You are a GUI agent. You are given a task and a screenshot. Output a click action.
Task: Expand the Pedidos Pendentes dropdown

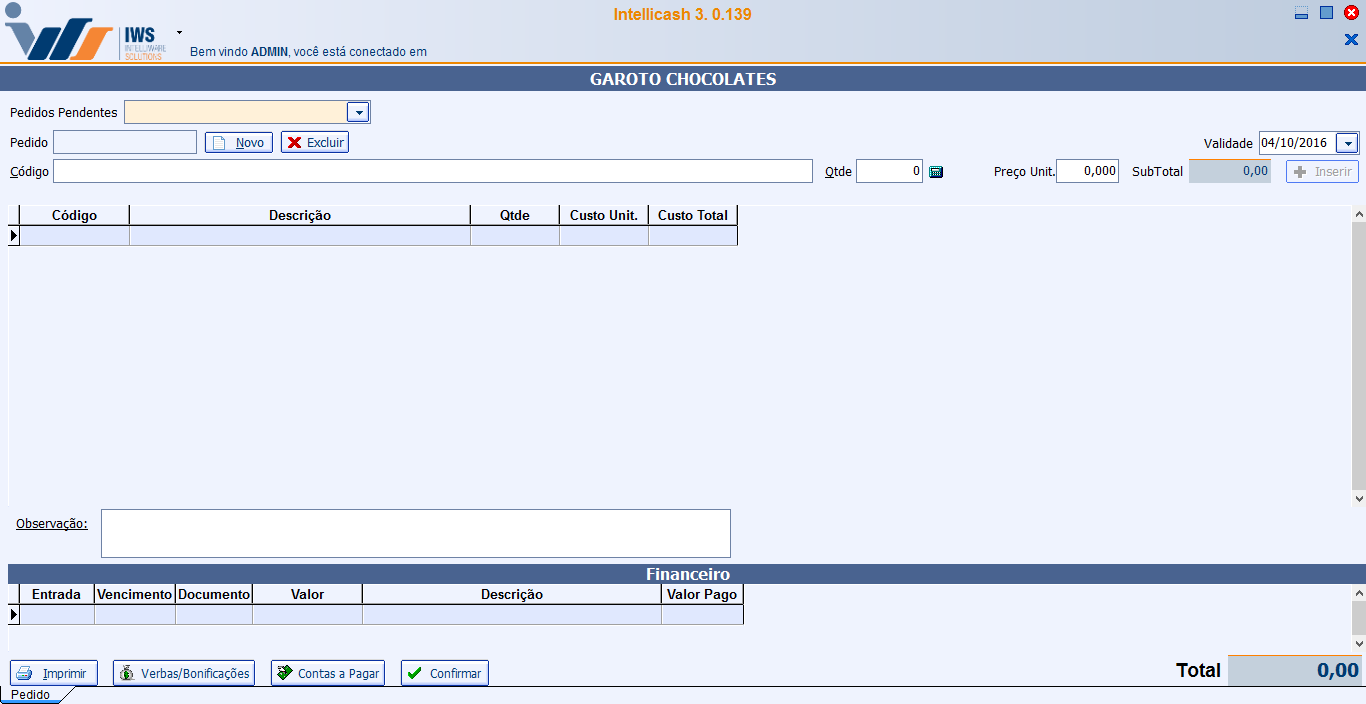pyautogui.click(x=358, y=112)
